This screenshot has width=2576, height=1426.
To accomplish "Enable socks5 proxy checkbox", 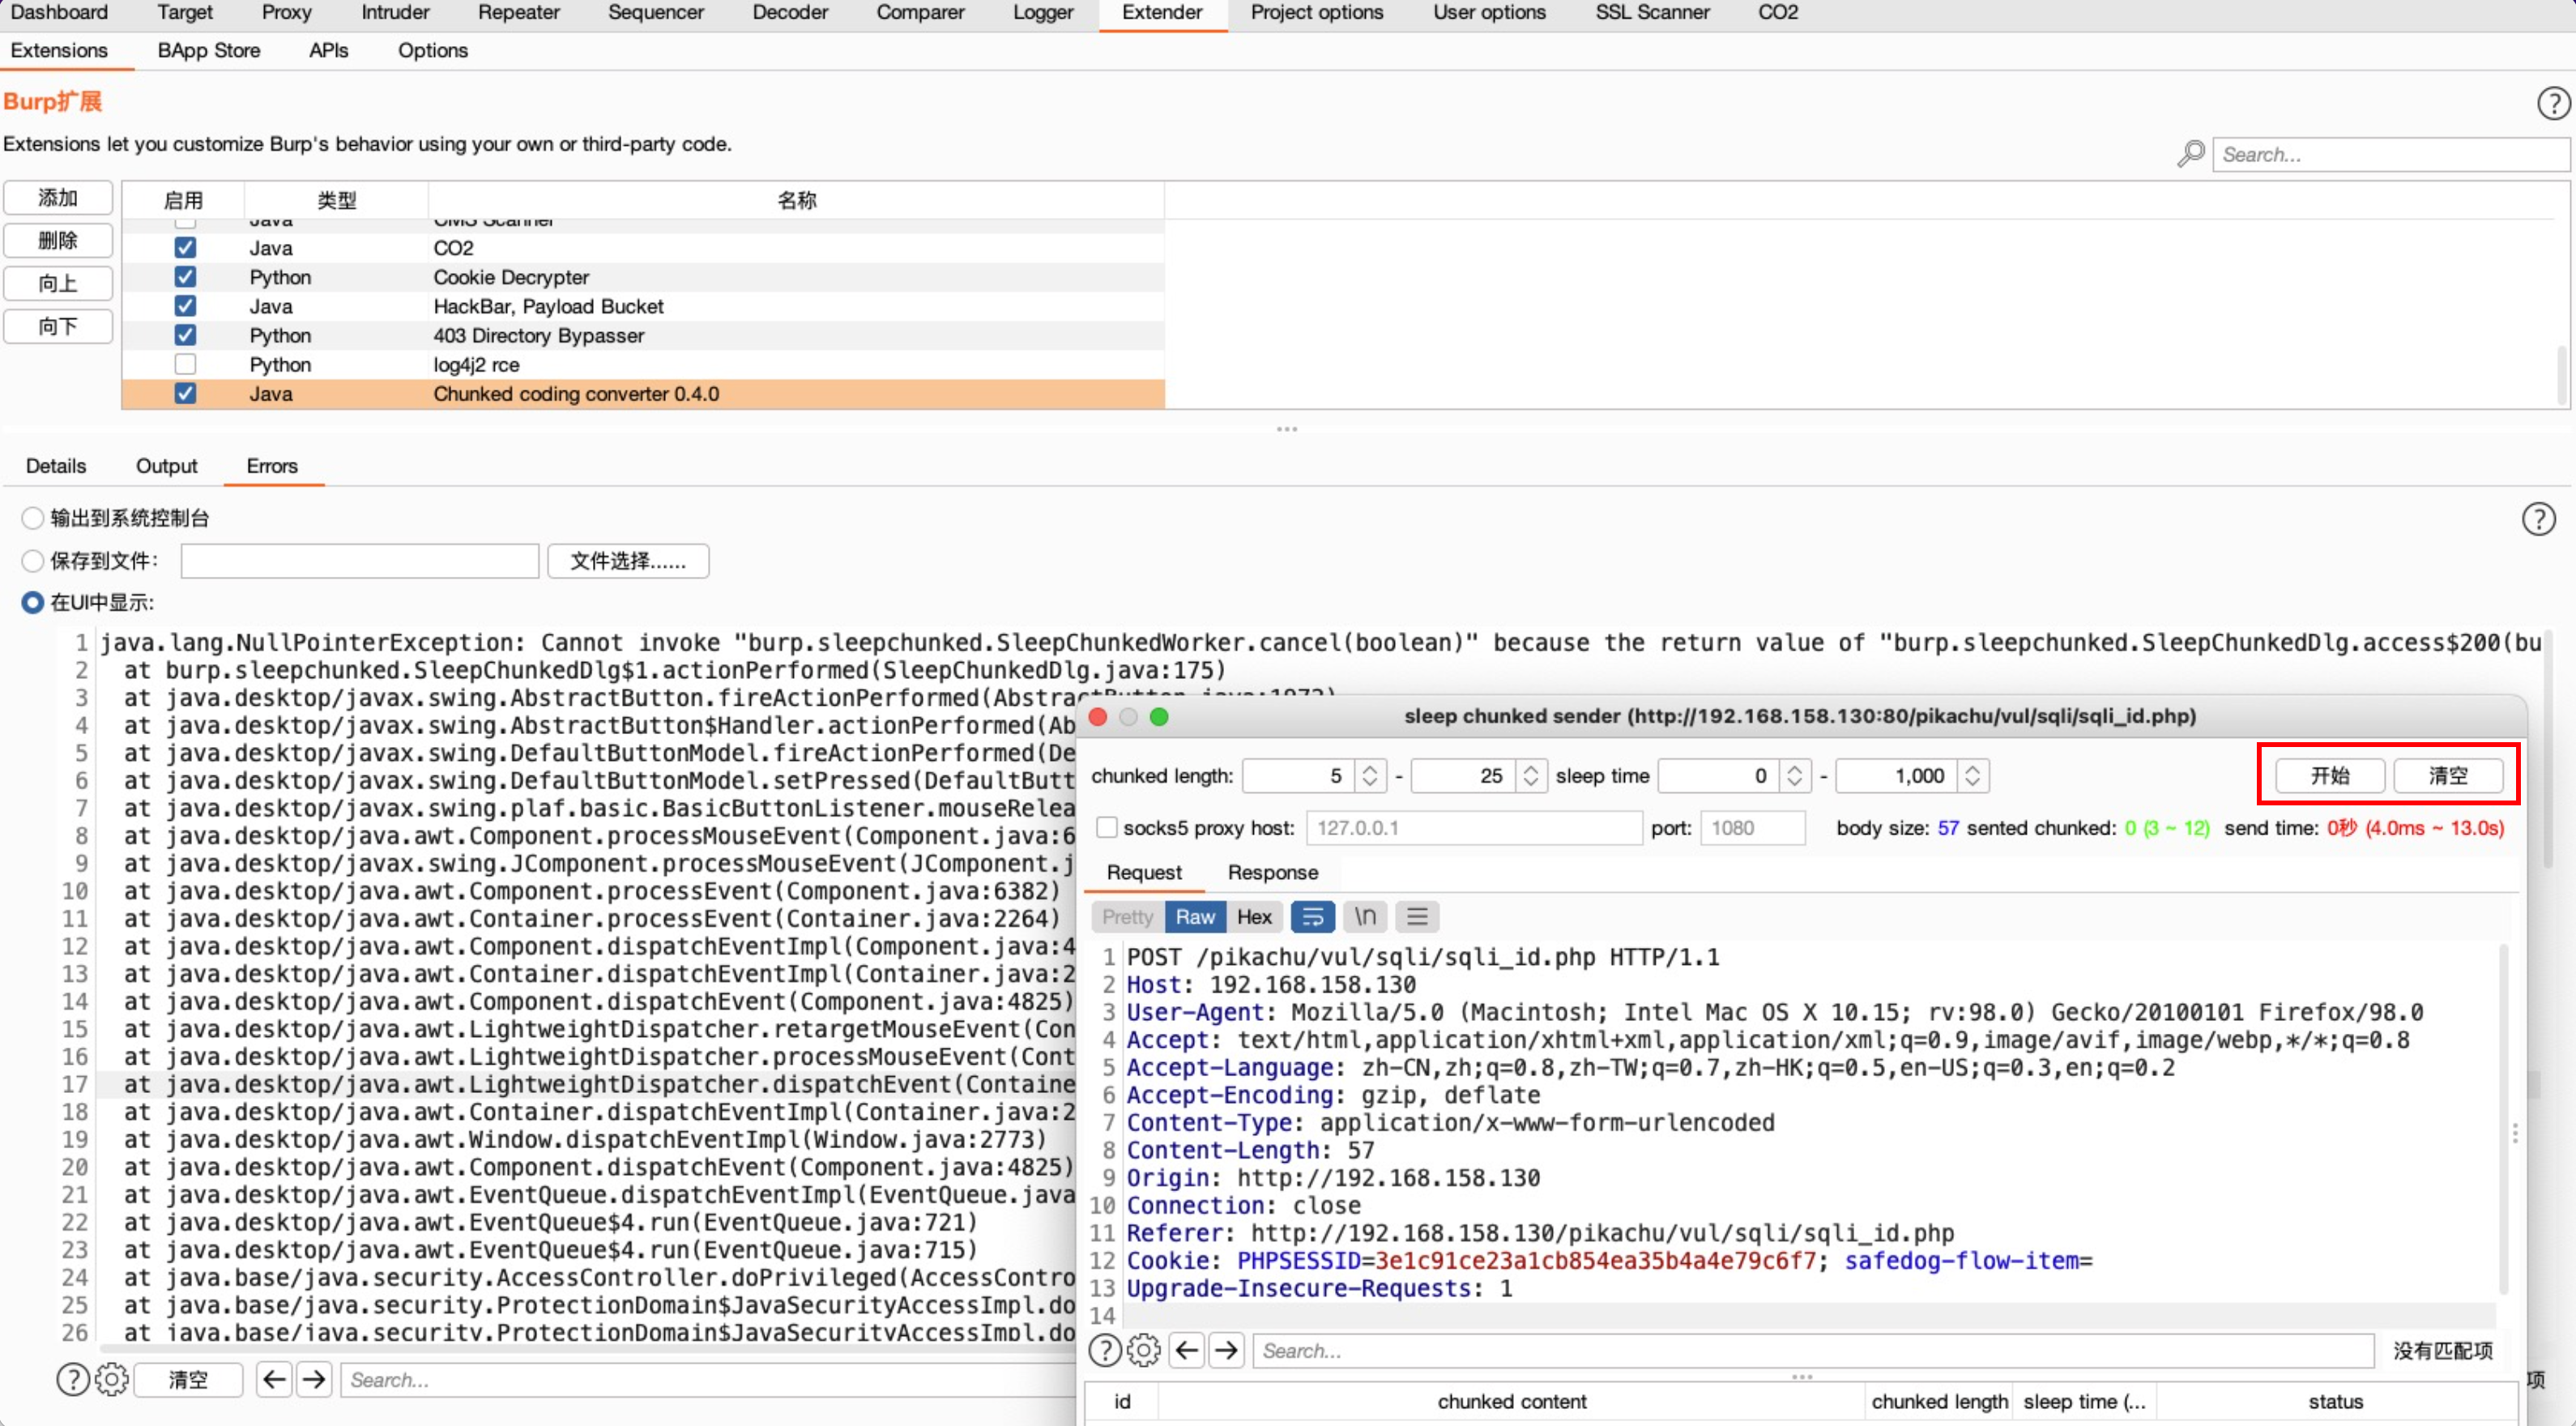I will pos(1106,827).
